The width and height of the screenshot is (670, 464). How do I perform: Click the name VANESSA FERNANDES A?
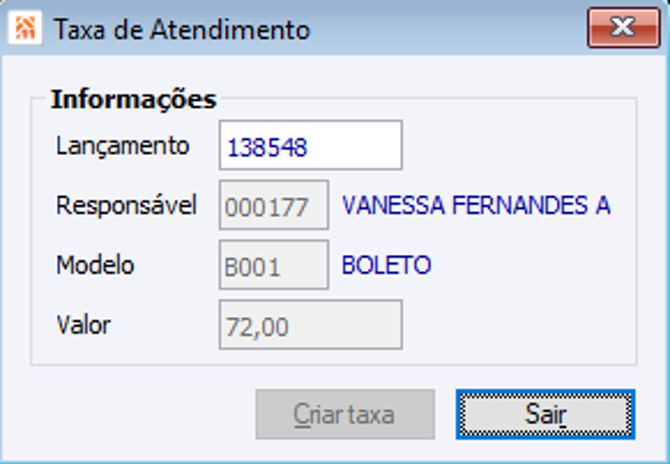(x=476, y=206)
